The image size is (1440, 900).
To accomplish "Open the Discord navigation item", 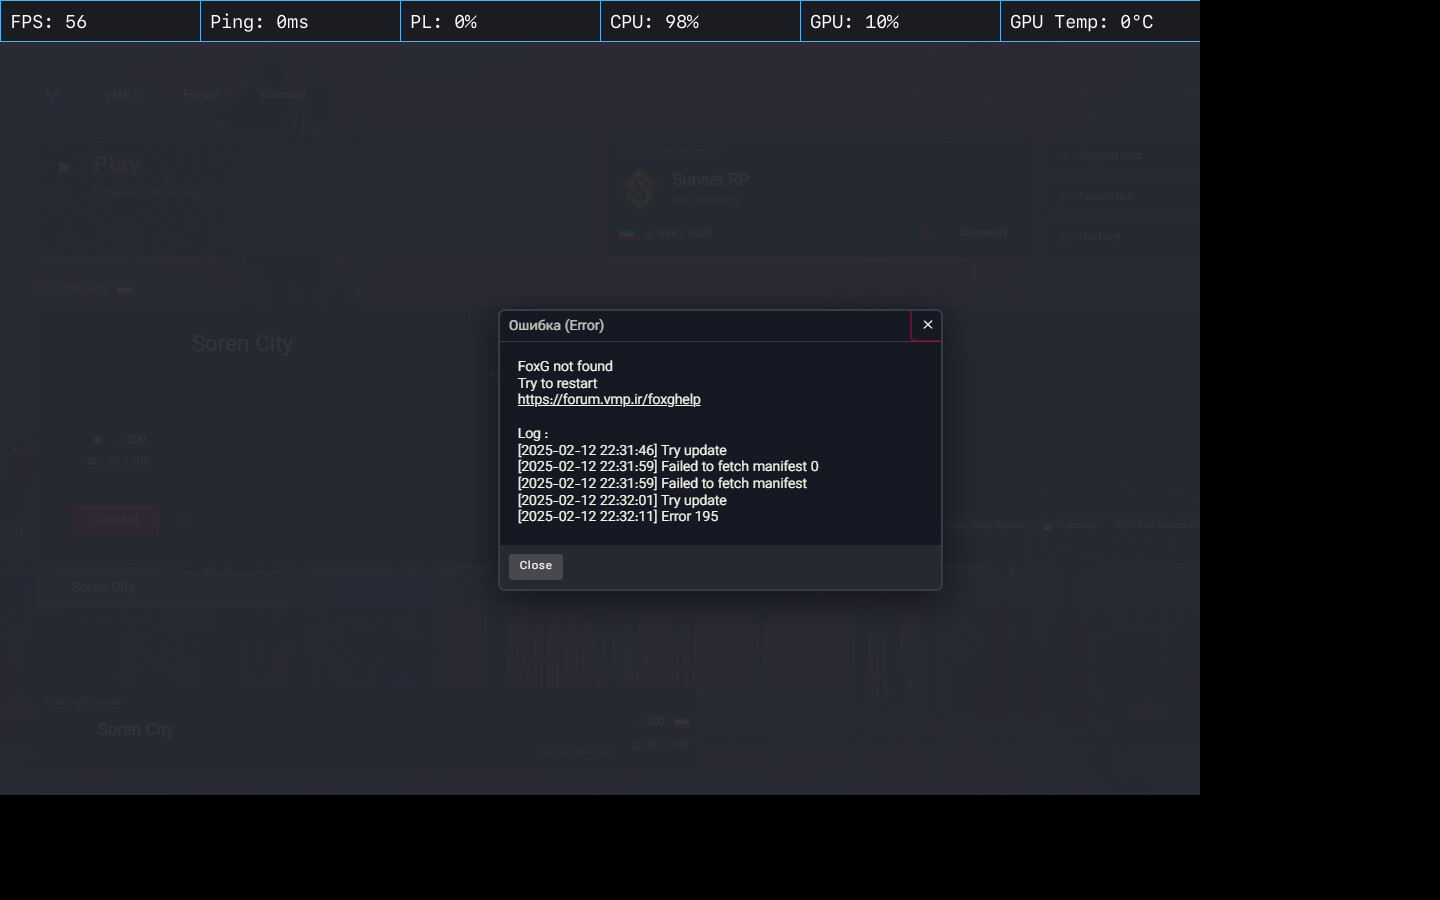I will 283,95.
